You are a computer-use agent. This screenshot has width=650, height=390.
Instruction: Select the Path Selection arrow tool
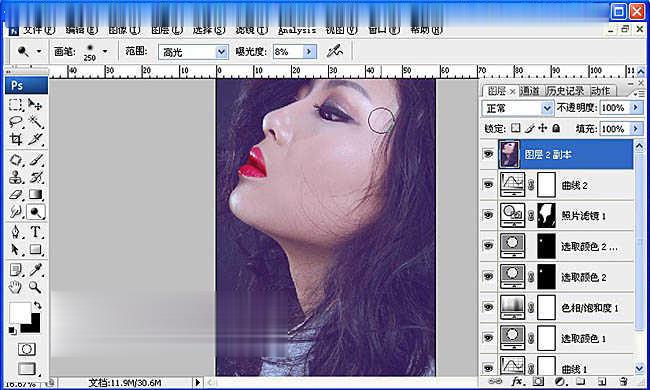tap(15, 250)
